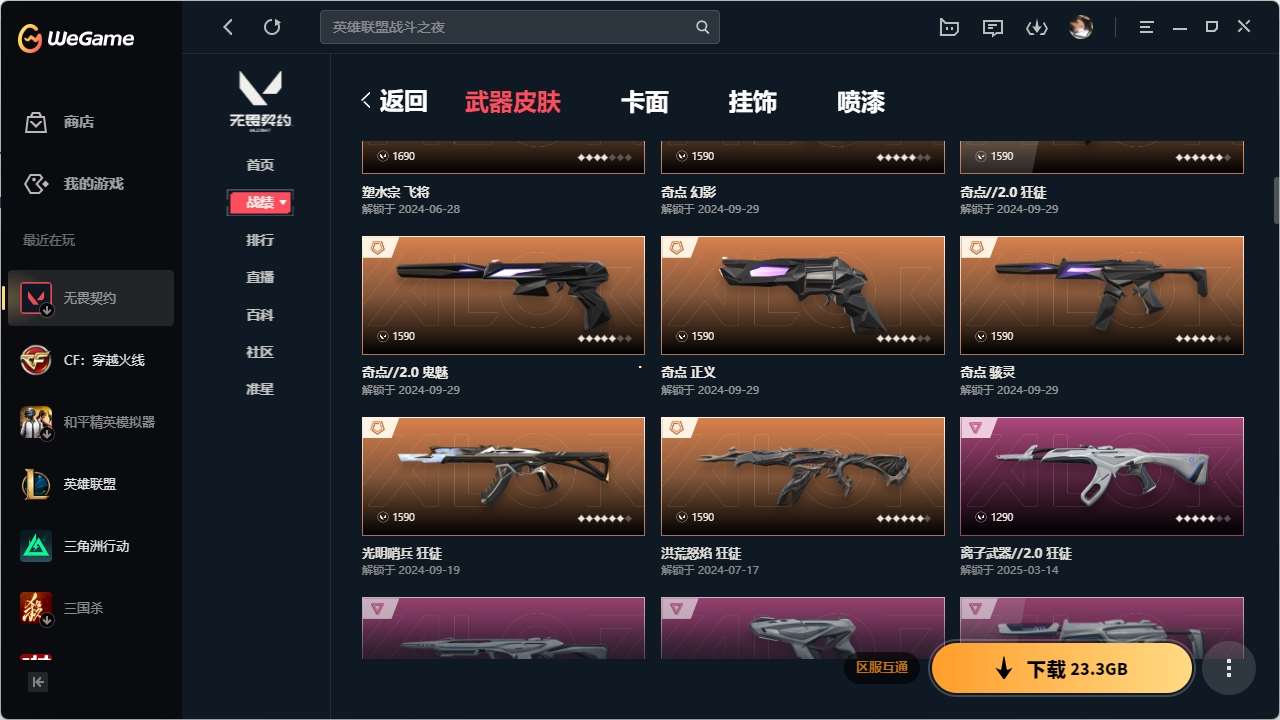This screenshot has height=720, width=1280.
Task: Go back using the 返回 chevron
Action: (x=394, y=101)
